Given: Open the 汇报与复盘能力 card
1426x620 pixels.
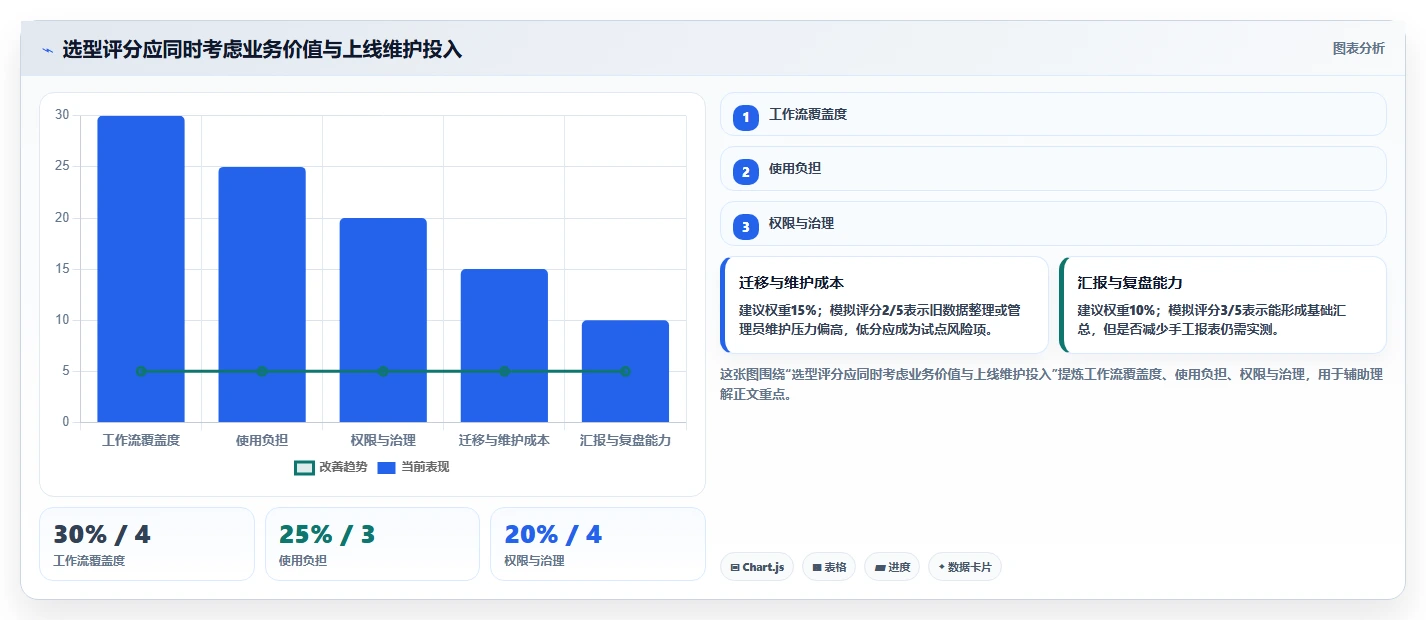Looking at the screenshot, I should 1223,305.
